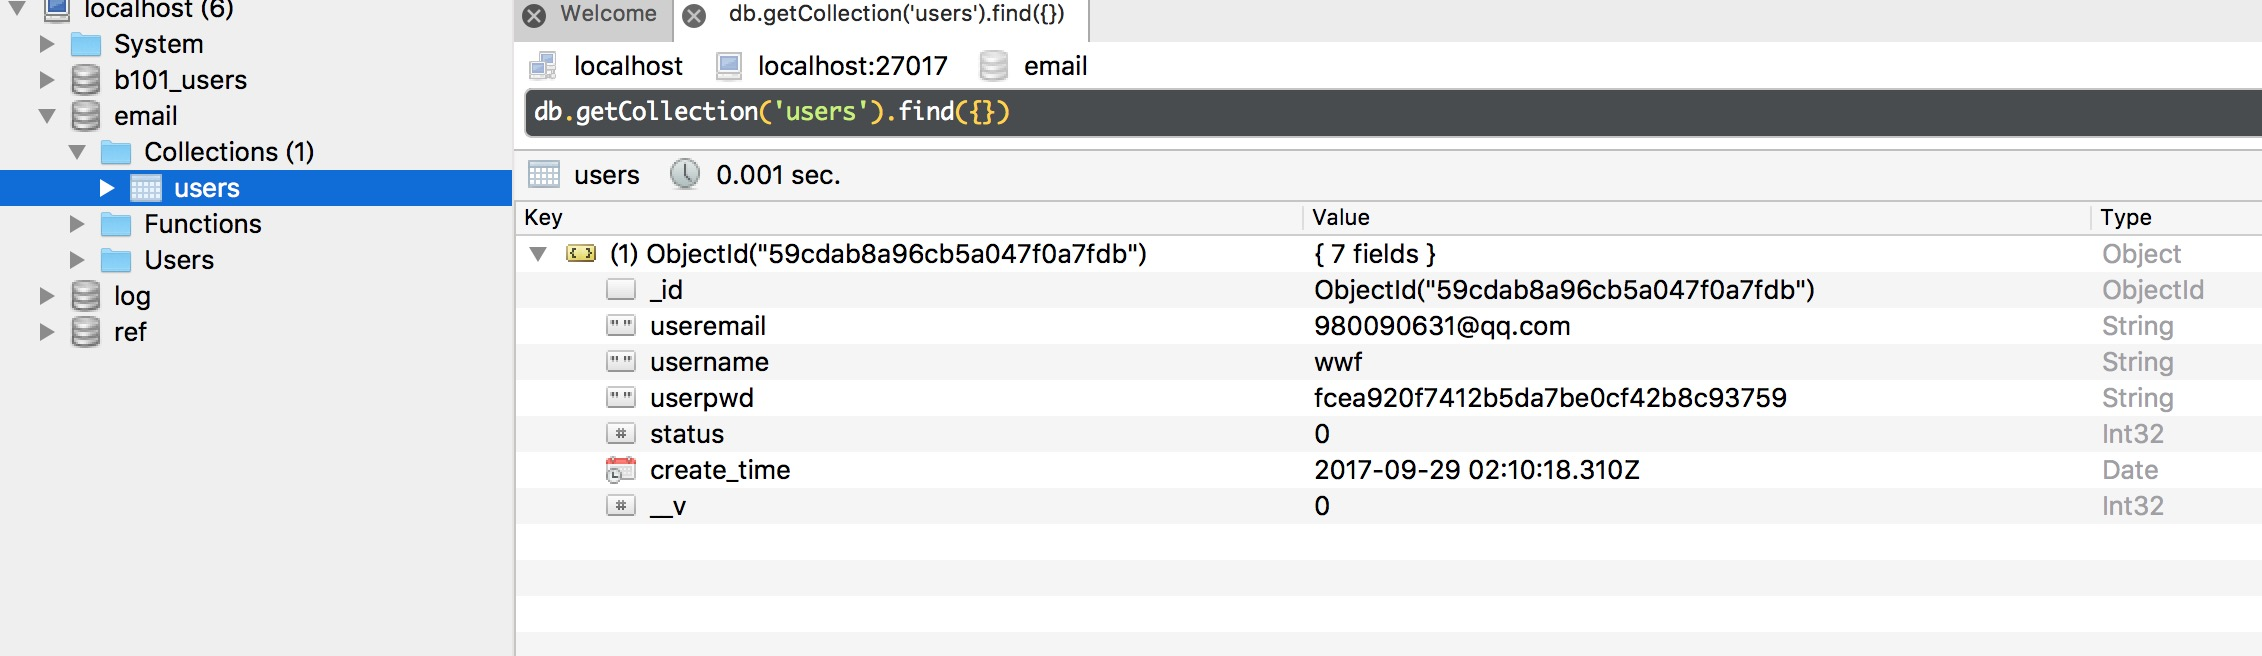The width and height of the screenshot is (2262, 656).
Task: Click the email database cylinder icon in tree
Action: [x=86, y=116]
